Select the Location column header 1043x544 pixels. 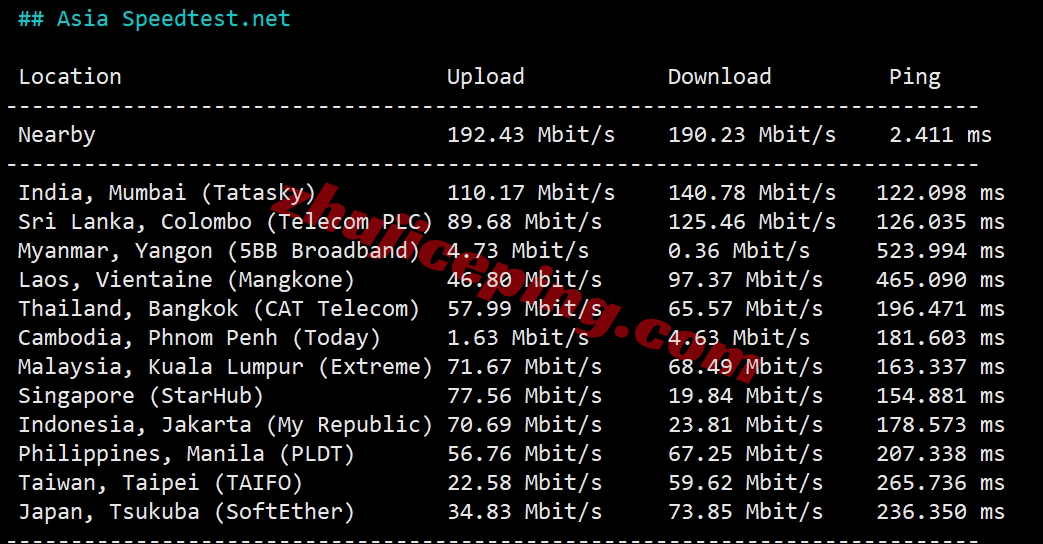[70, 76]
